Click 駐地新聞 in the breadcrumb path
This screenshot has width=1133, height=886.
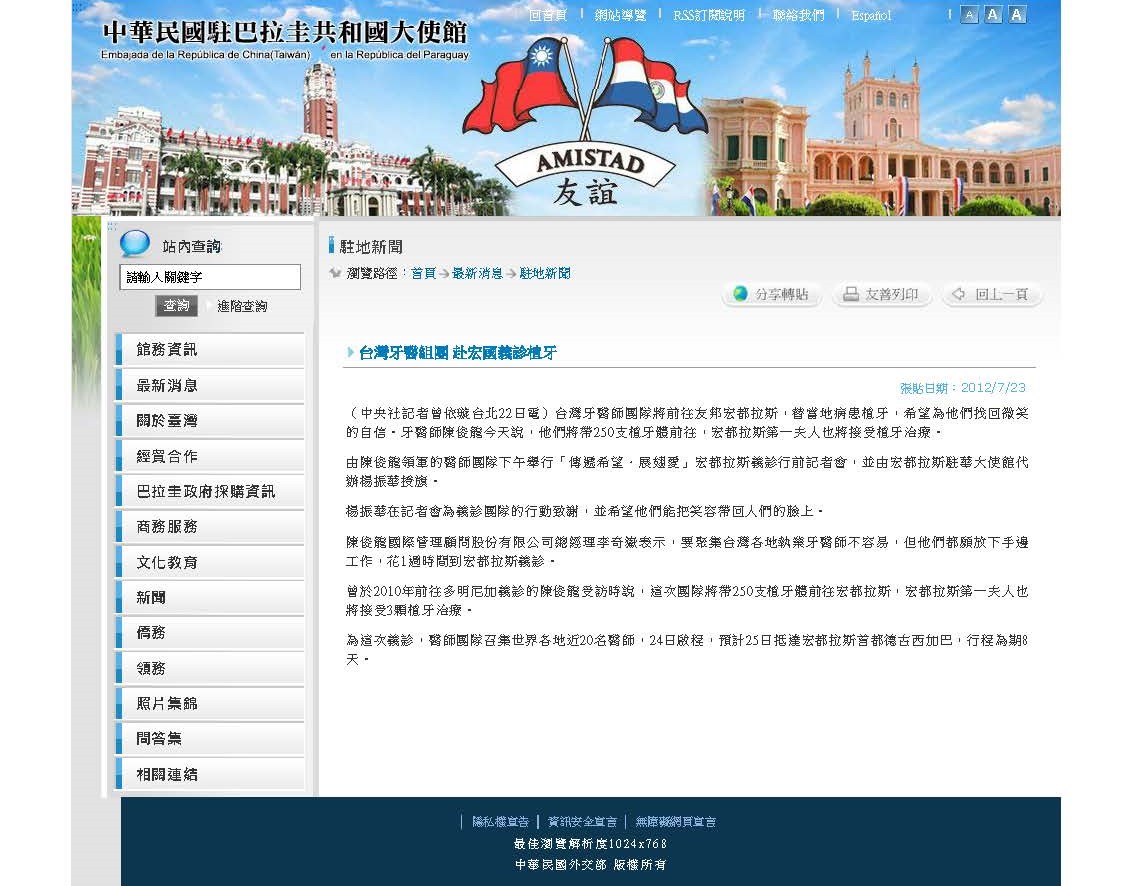coord(545,273)
